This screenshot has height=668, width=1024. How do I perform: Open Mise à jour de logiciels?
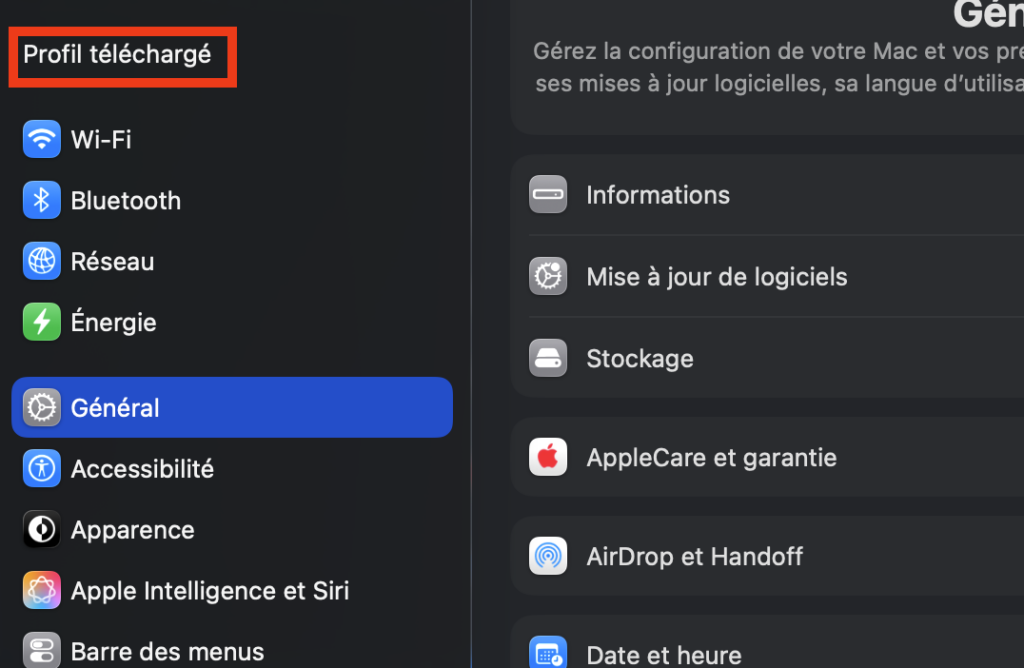[x=716, y=277]
